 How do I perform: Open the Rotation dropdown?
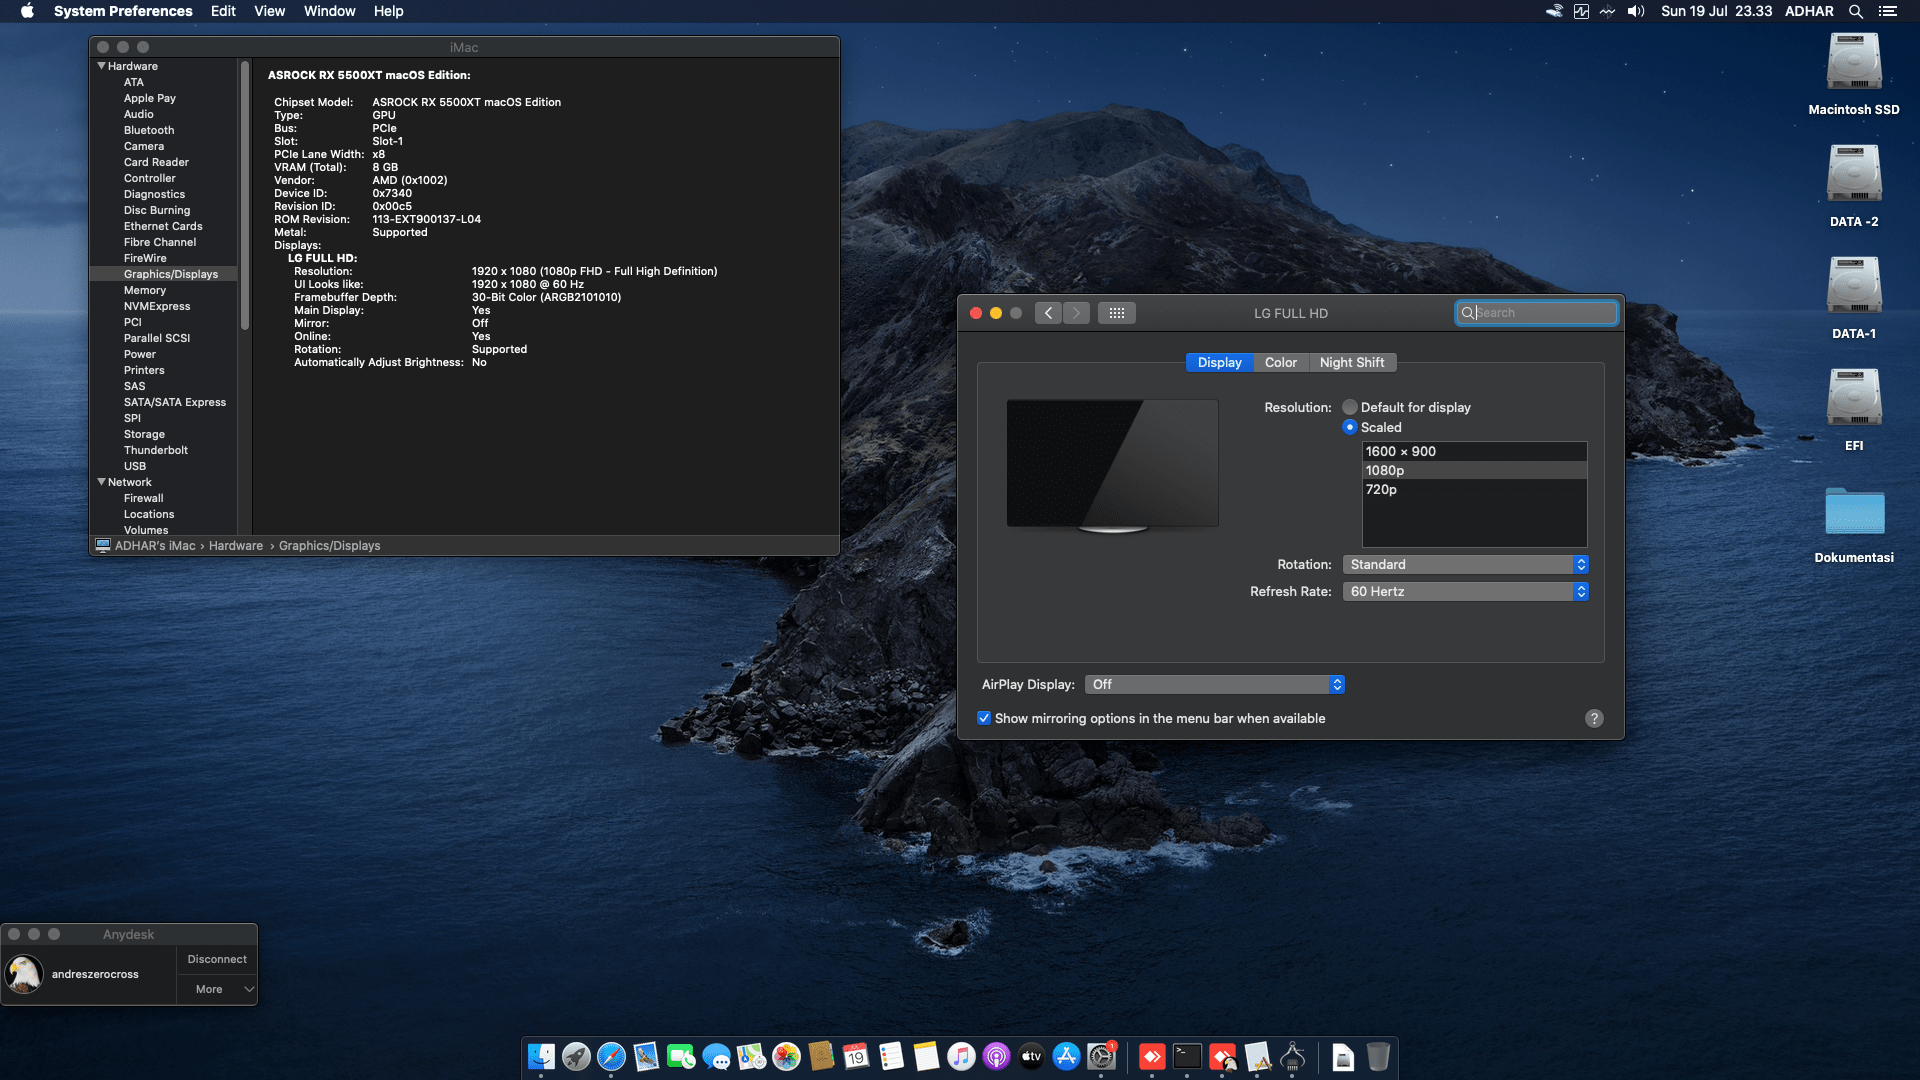(1465, 564)
